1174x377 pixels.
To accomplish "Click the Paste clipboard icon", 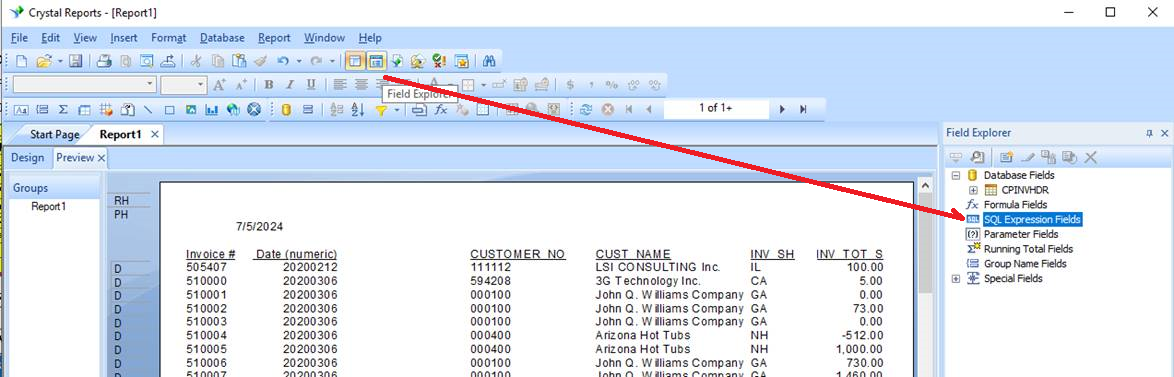I will (239, 61).
